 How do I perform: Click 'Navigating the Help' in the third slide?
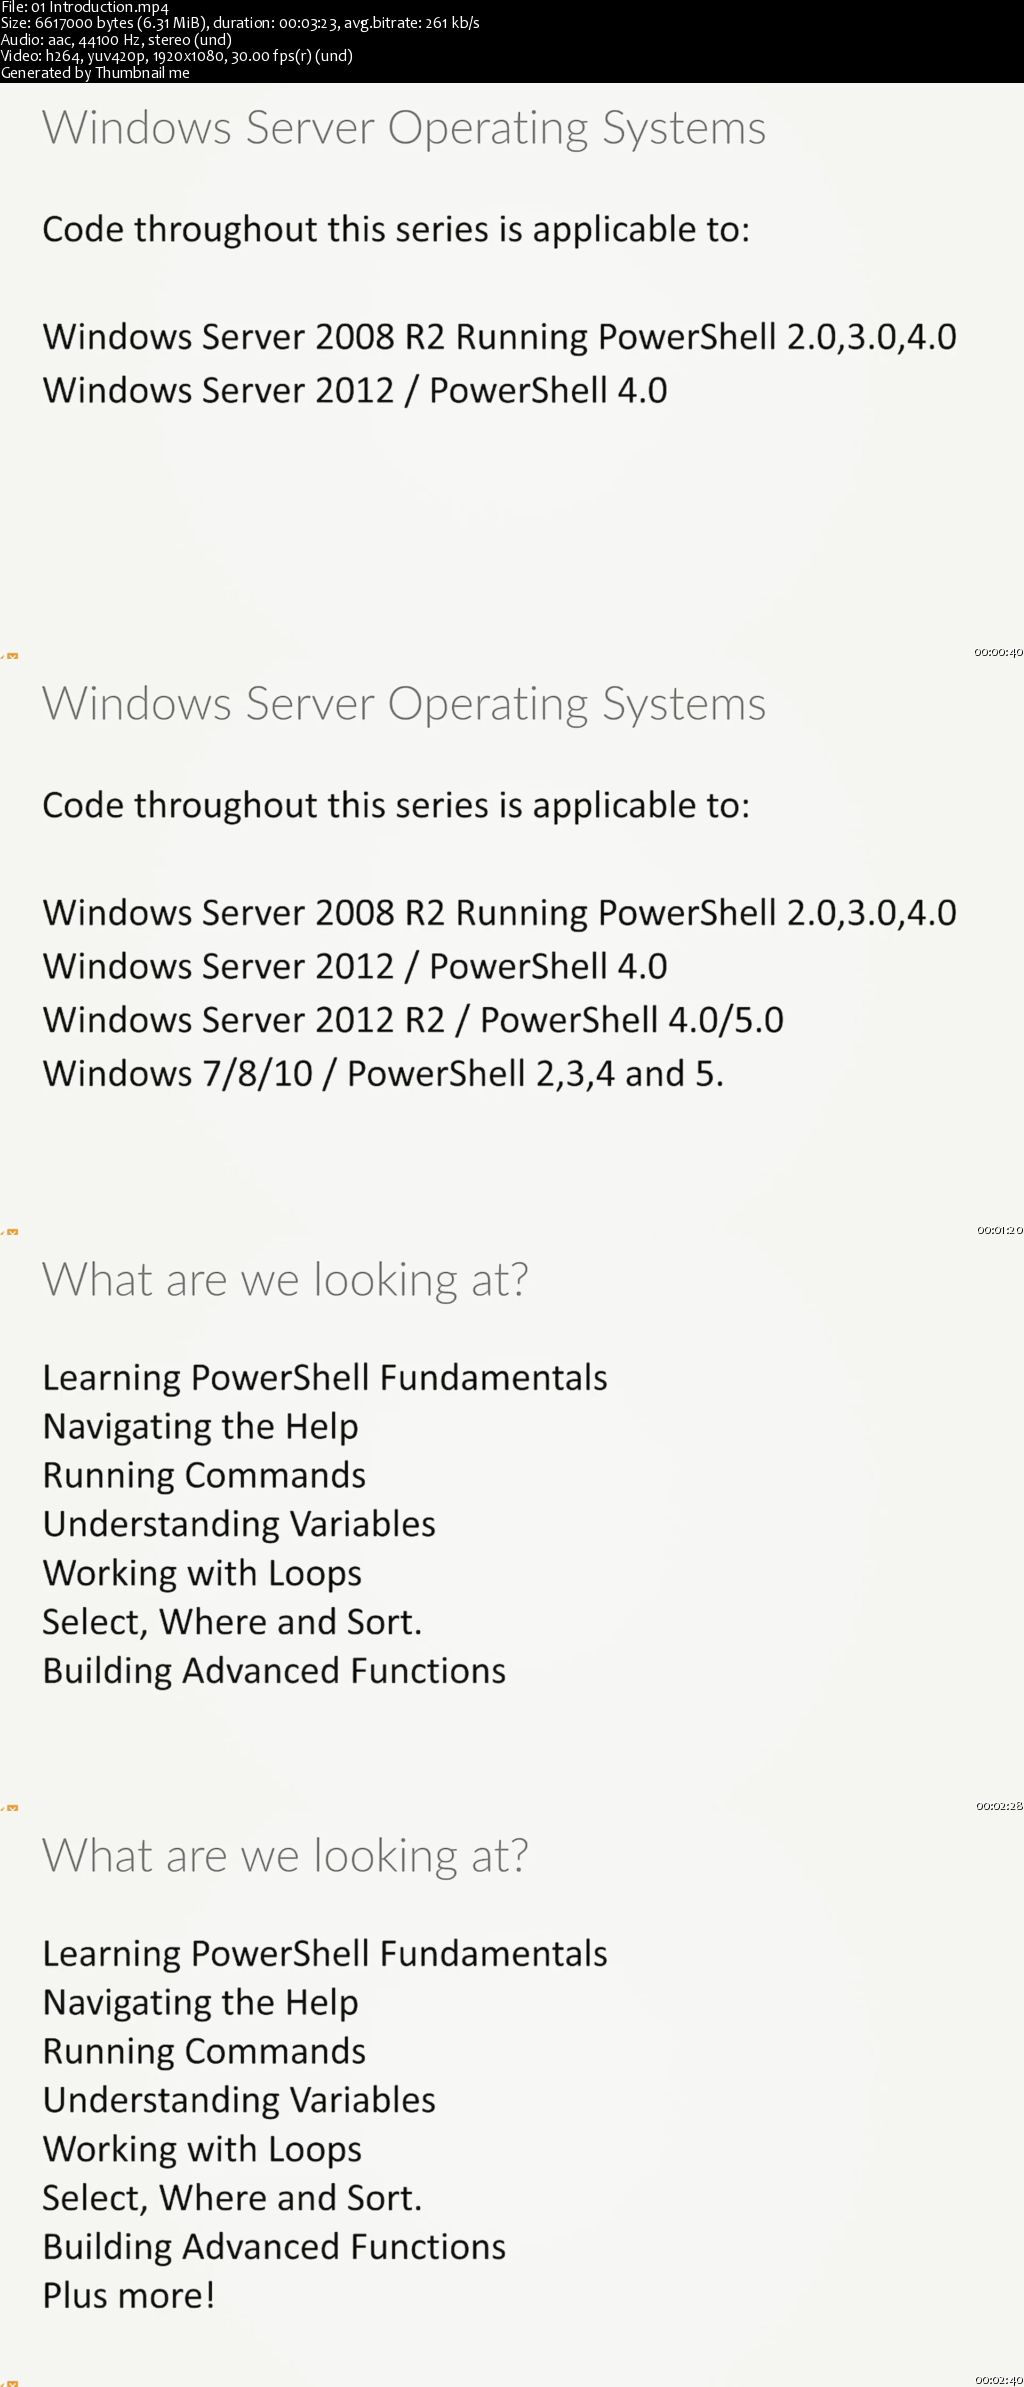coord(201,1427)
